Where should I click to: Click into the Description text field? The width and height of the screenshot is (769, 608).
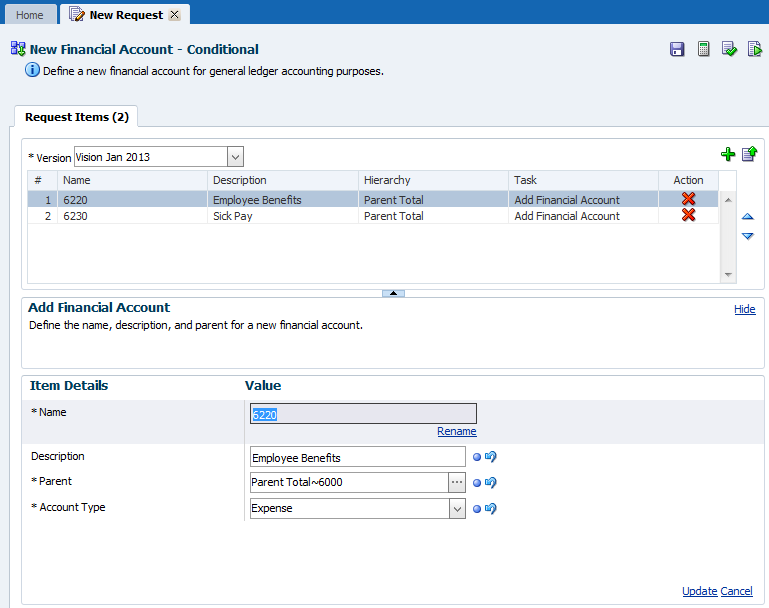point(357,458)
